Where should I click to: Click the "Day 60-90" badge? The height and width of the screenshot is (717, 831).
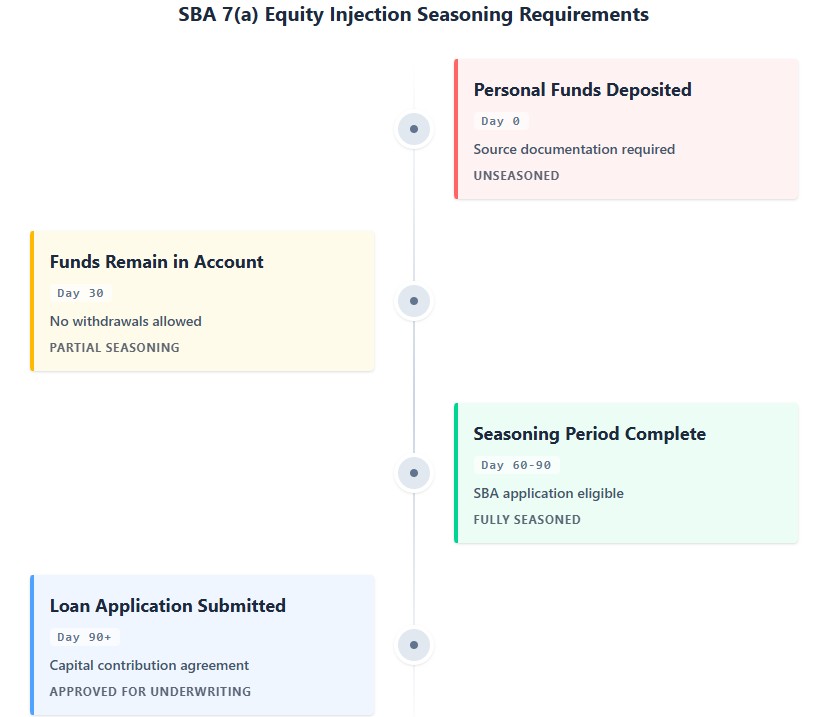(516, 465)
